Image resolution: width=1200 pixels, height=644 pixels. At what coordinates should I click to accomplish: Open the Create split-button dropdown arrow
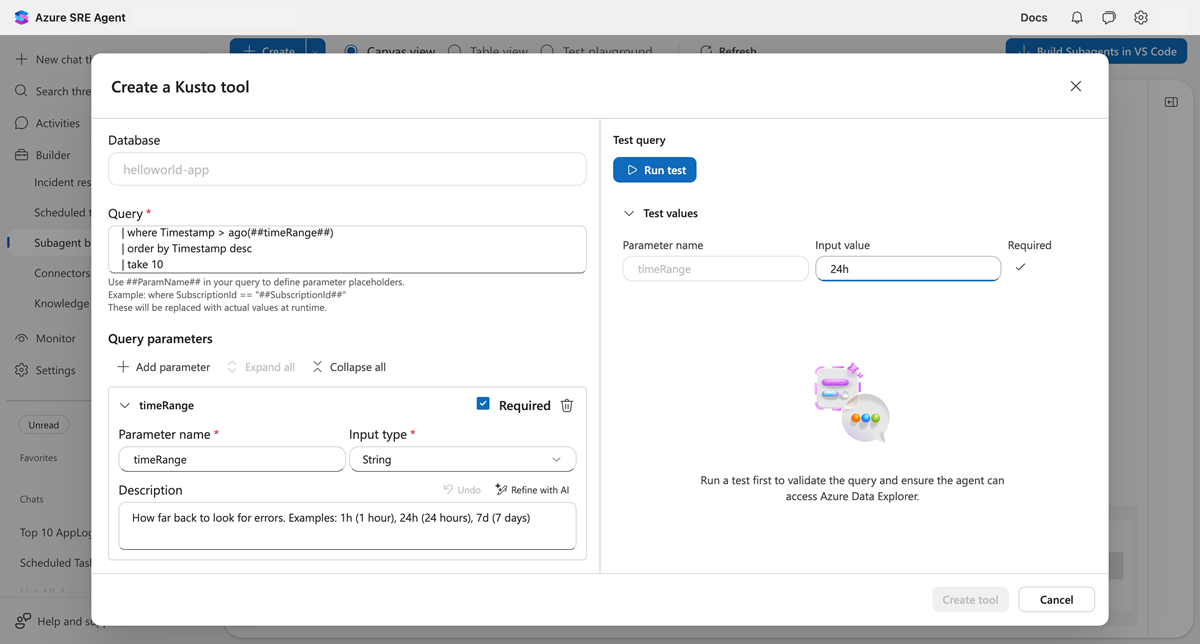click(x=315, y=51)
